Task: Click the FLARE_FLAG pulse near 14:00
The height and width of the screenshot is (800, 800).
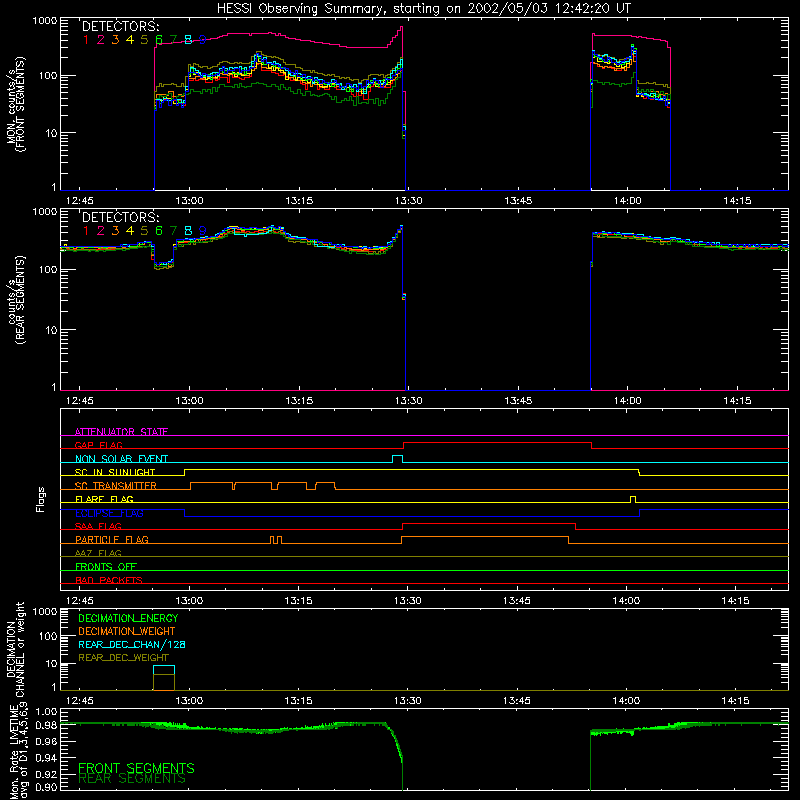Action: coord(633,499)
